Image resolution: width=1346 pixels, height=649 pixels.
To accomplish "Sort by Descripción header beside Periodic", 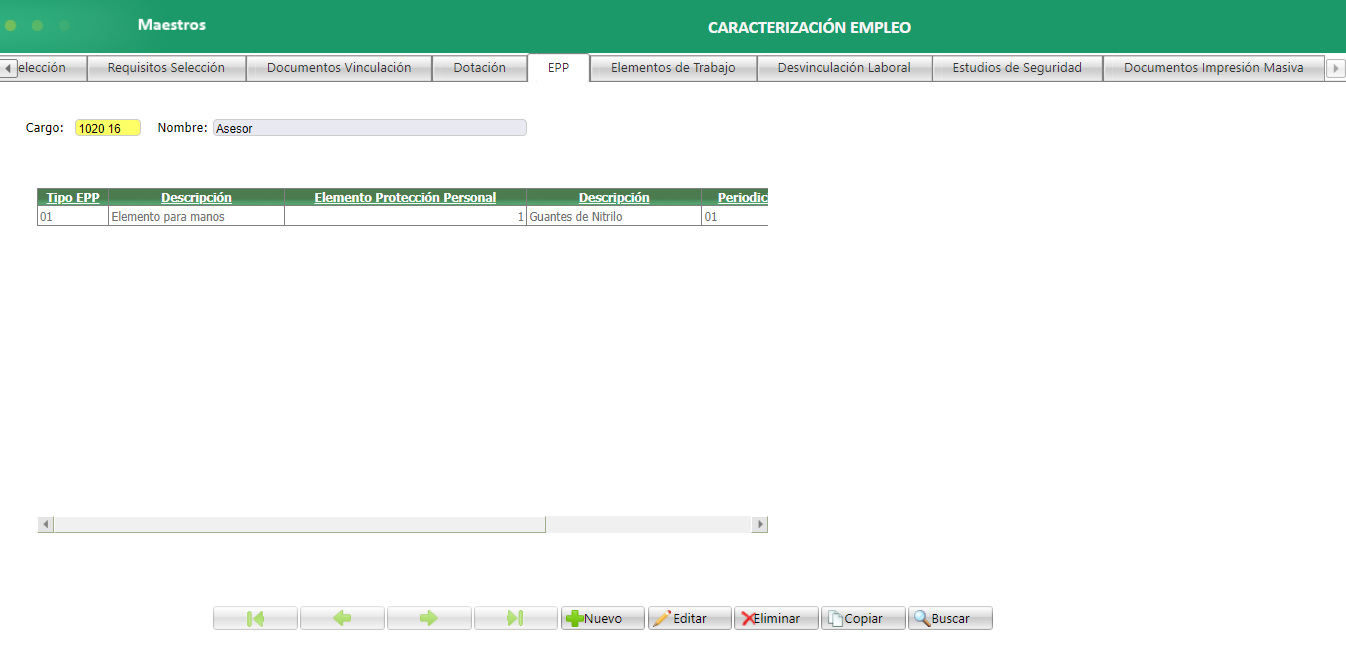I will click(x=614, y=197).
